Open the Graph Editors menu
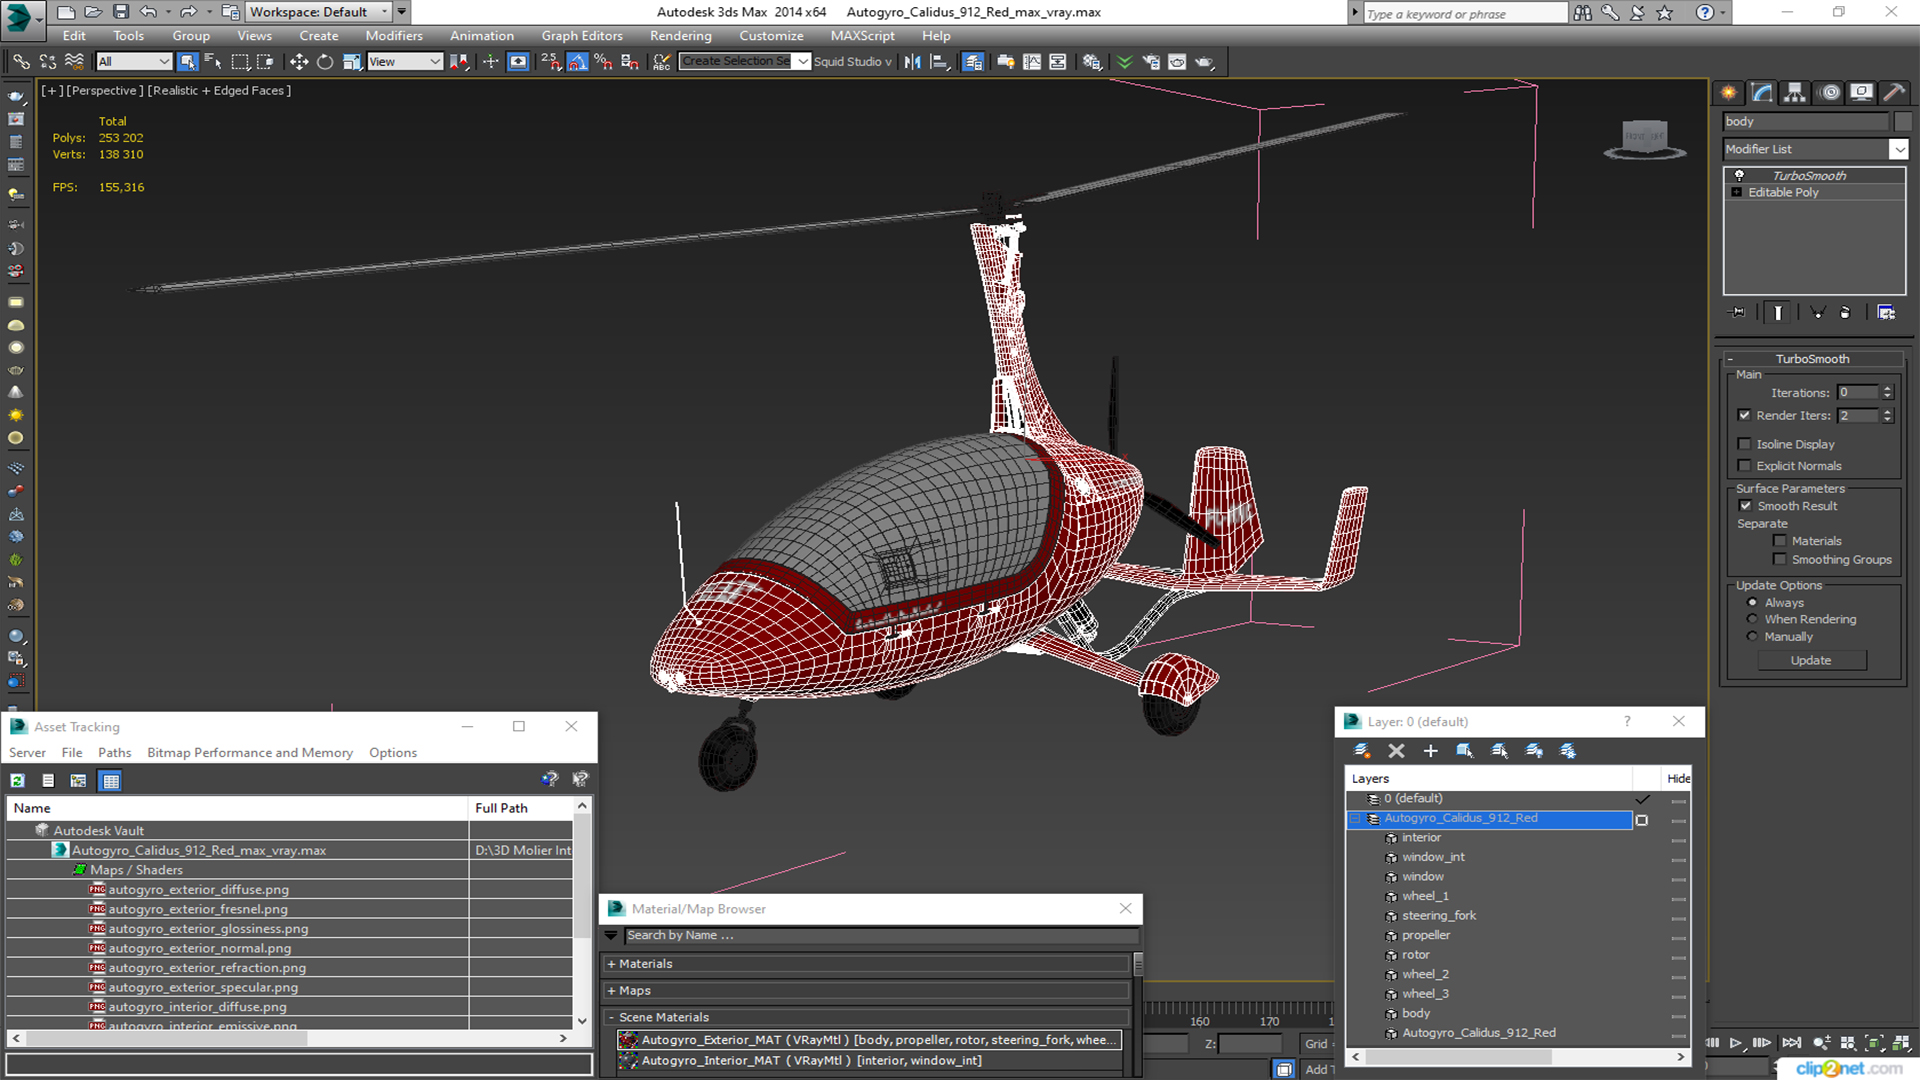The width and height of the screenshot is (1920, 1080). pyautogui.click(x=582, y=36)
